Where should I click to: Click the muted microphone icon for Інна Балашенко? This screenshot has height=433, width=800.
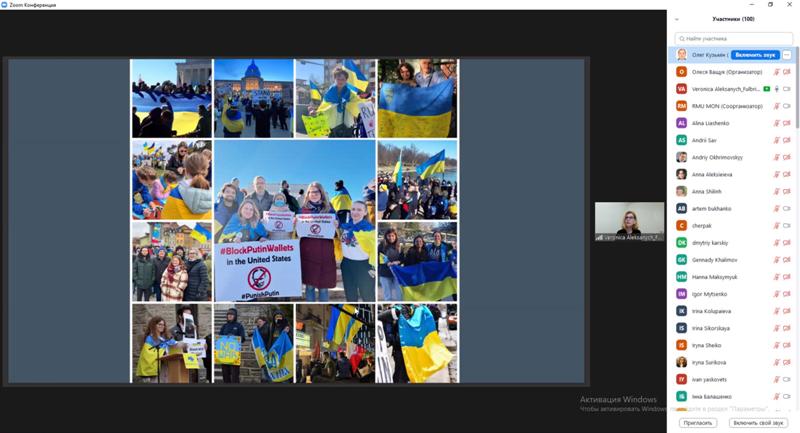click(777, 396)
